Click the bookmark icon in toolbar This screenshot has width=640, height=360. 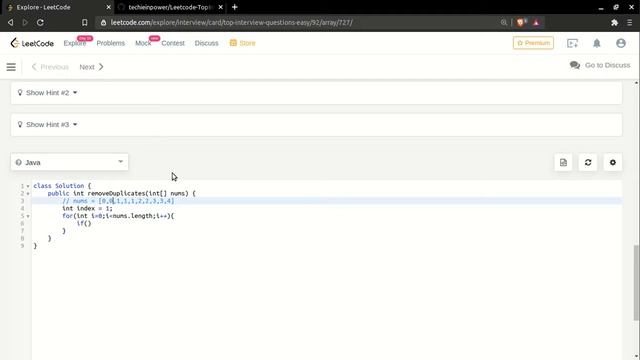pos(84,22)
